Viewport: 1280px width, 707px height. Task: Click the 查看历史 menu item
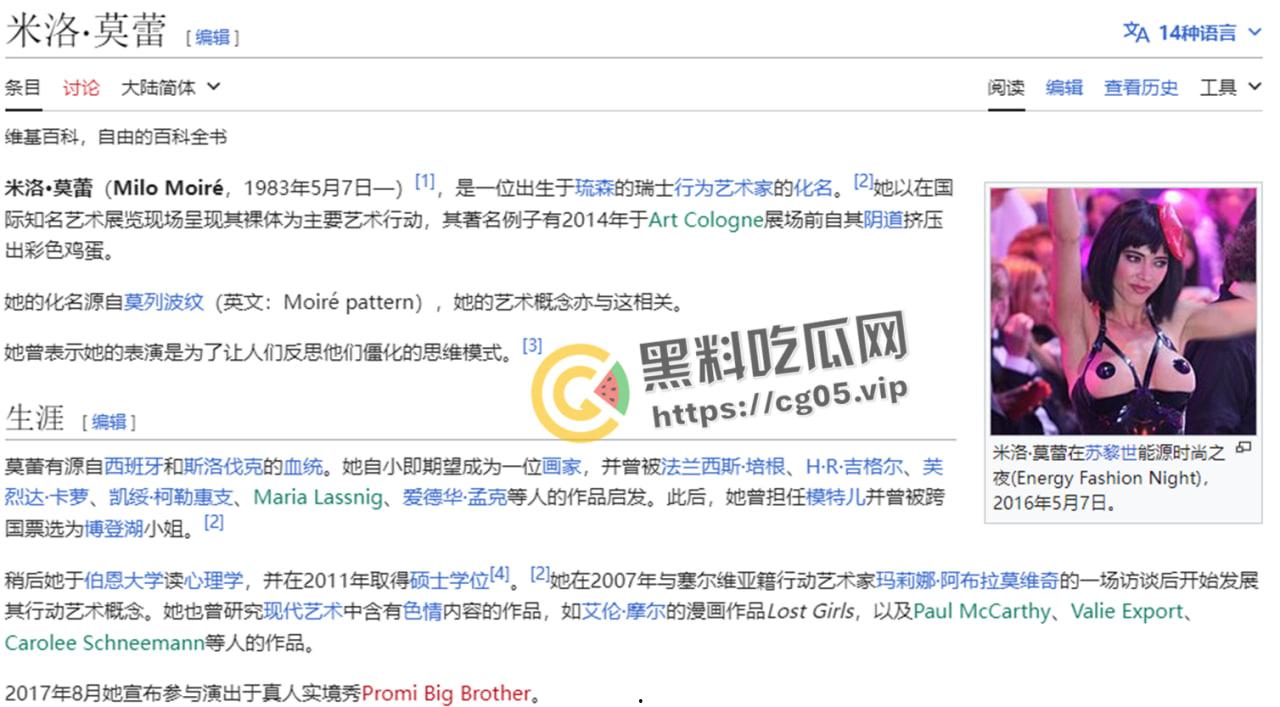click(x=1141, y=88)
